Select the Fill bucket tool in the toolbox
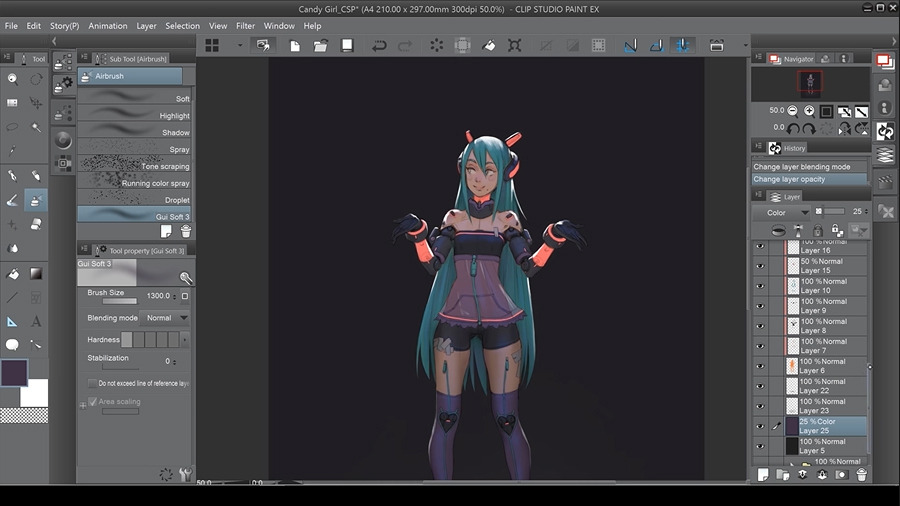Screen dimensions: 900x506 click(x=12, y=273)
